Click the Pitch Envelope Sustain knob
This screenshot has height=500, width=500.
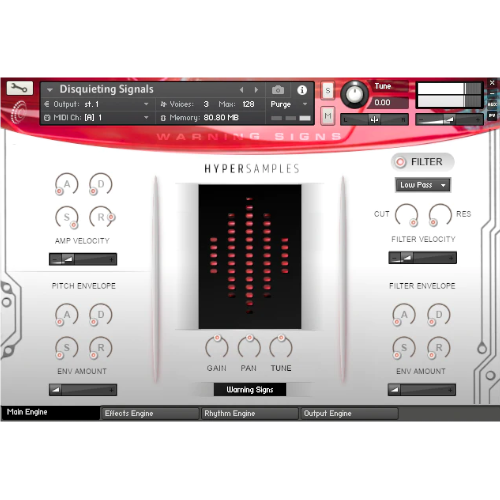[x=67, y=348]
